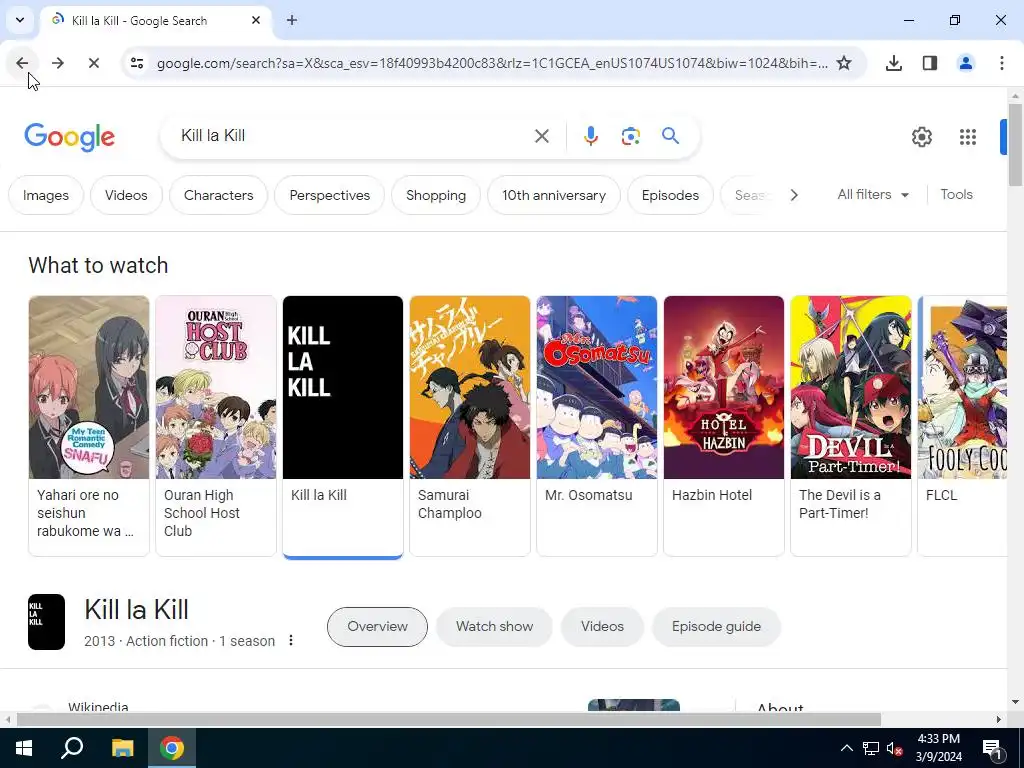Open a new tab with the plus button
Viewport: 1024px width, 768px height.
tap(292, 20)
